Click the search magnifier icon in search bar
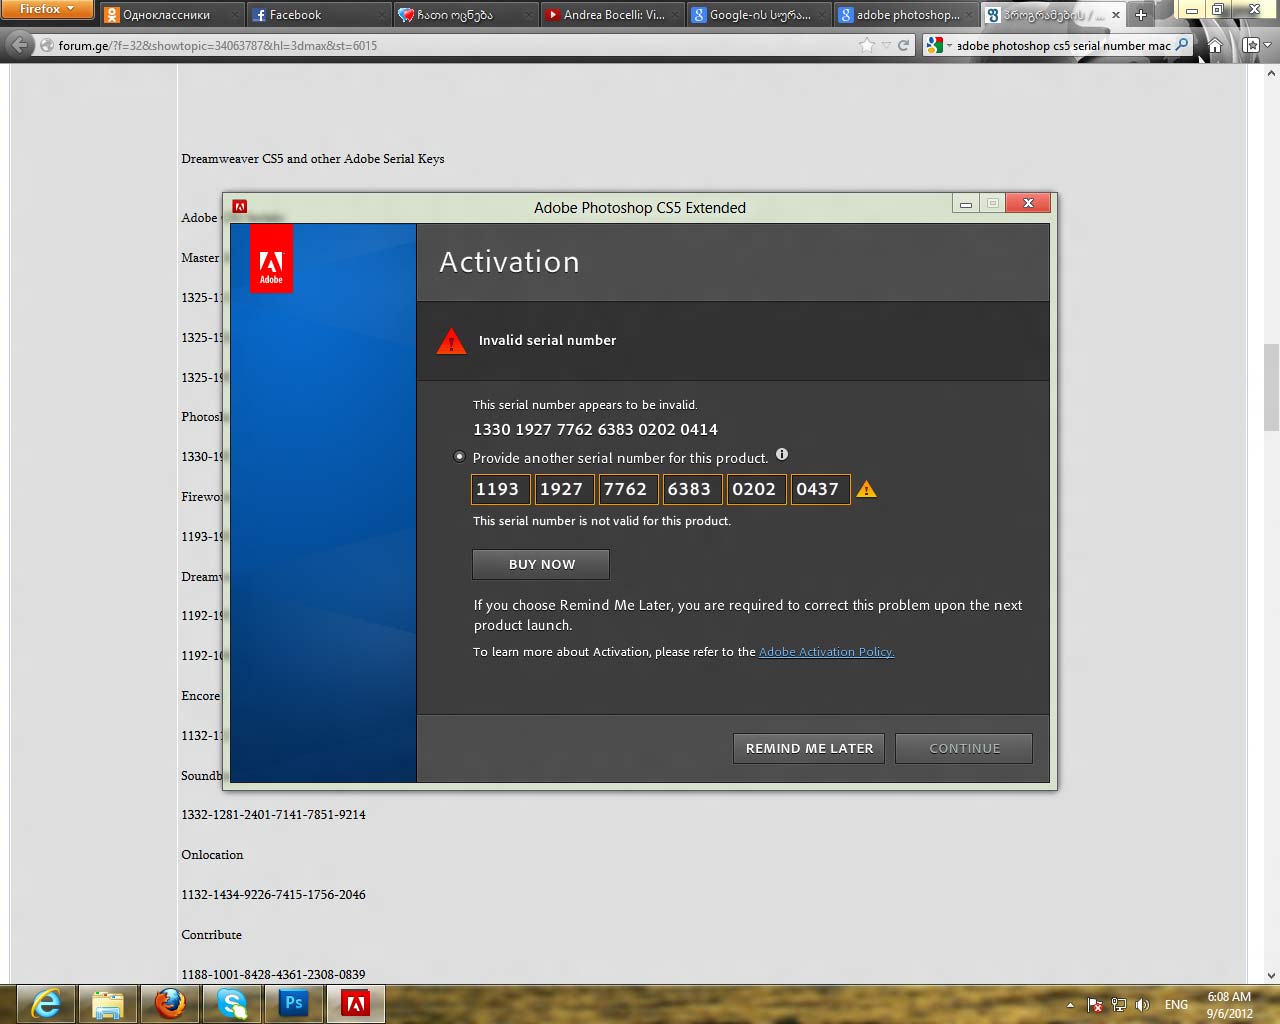This screenshot has width=1280, height=1024. [x=1182, y=45]
